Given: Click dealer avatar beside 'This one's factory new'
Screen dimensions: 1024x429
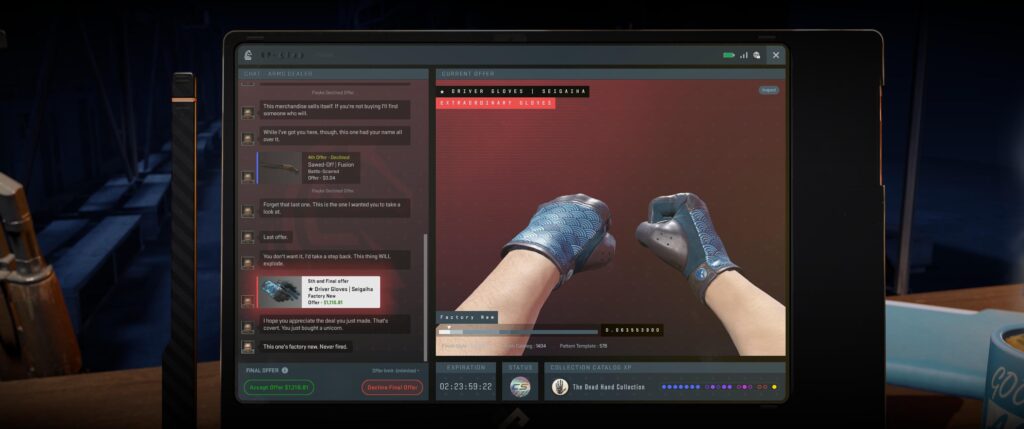Looking at the screenshot, I should coord(248,347).
